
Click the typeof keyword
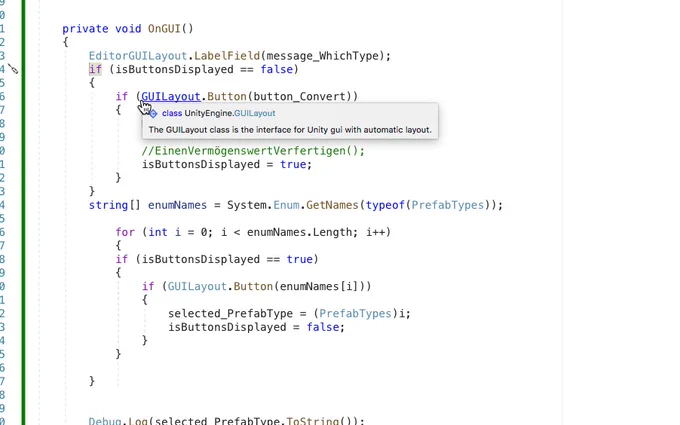(385, 205)
